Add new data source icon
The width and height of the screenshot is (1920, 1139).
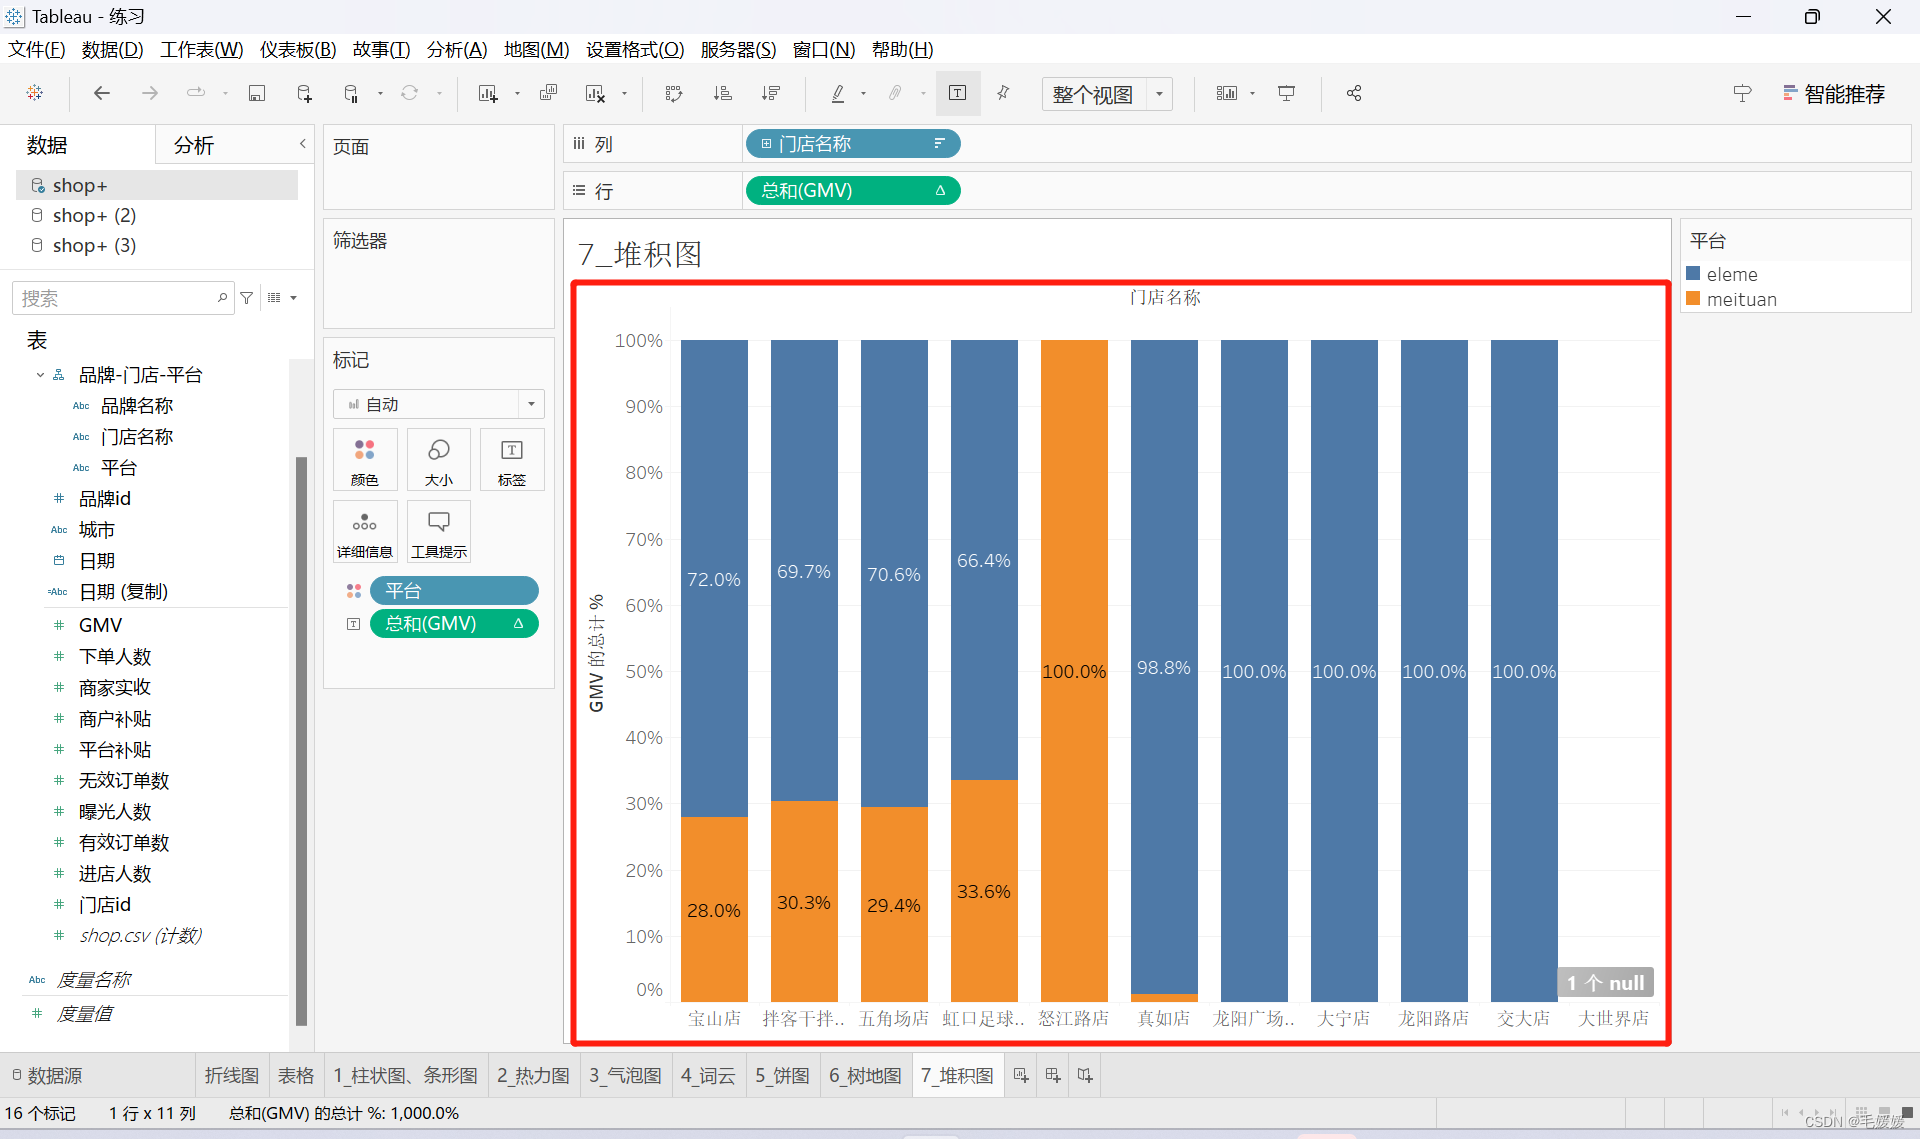pyautogui.click(x=305, y=93)
